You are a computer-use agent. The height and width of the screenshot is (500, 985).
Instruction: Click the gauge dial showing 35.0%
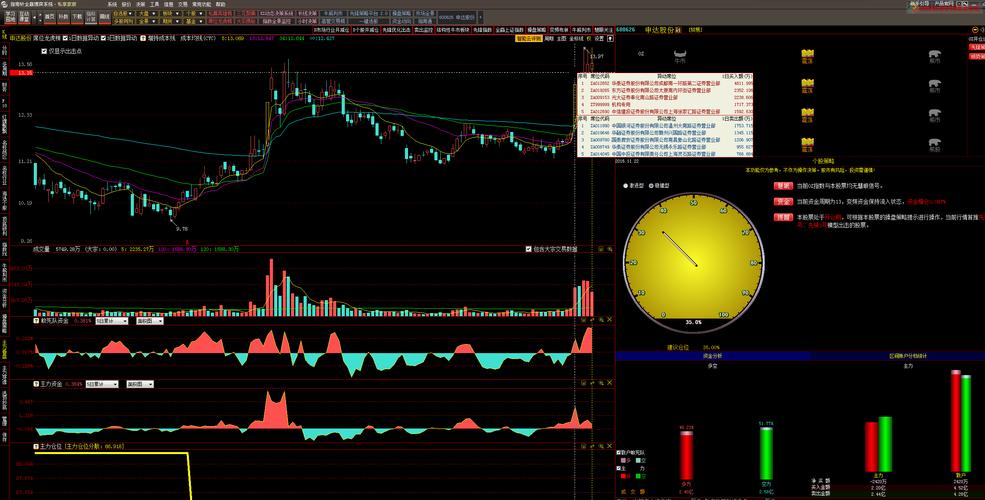[694, 263]
